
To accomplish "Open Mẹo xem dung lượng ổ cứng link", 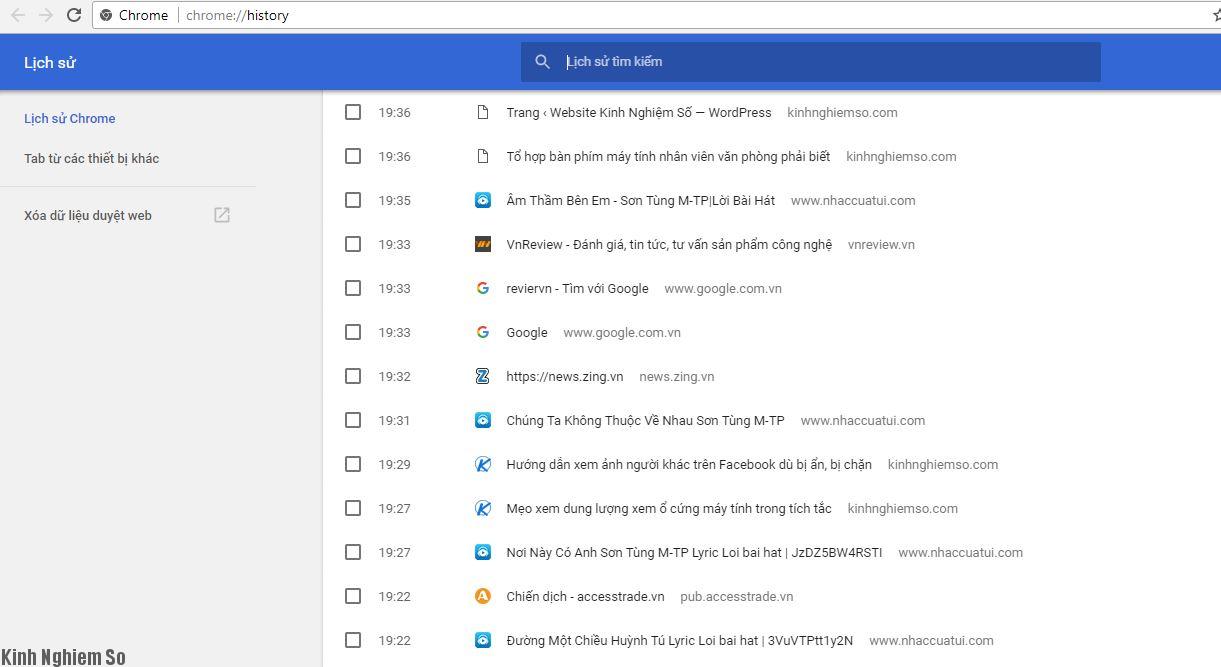I will pyautogui.click(x=669, y=508).
